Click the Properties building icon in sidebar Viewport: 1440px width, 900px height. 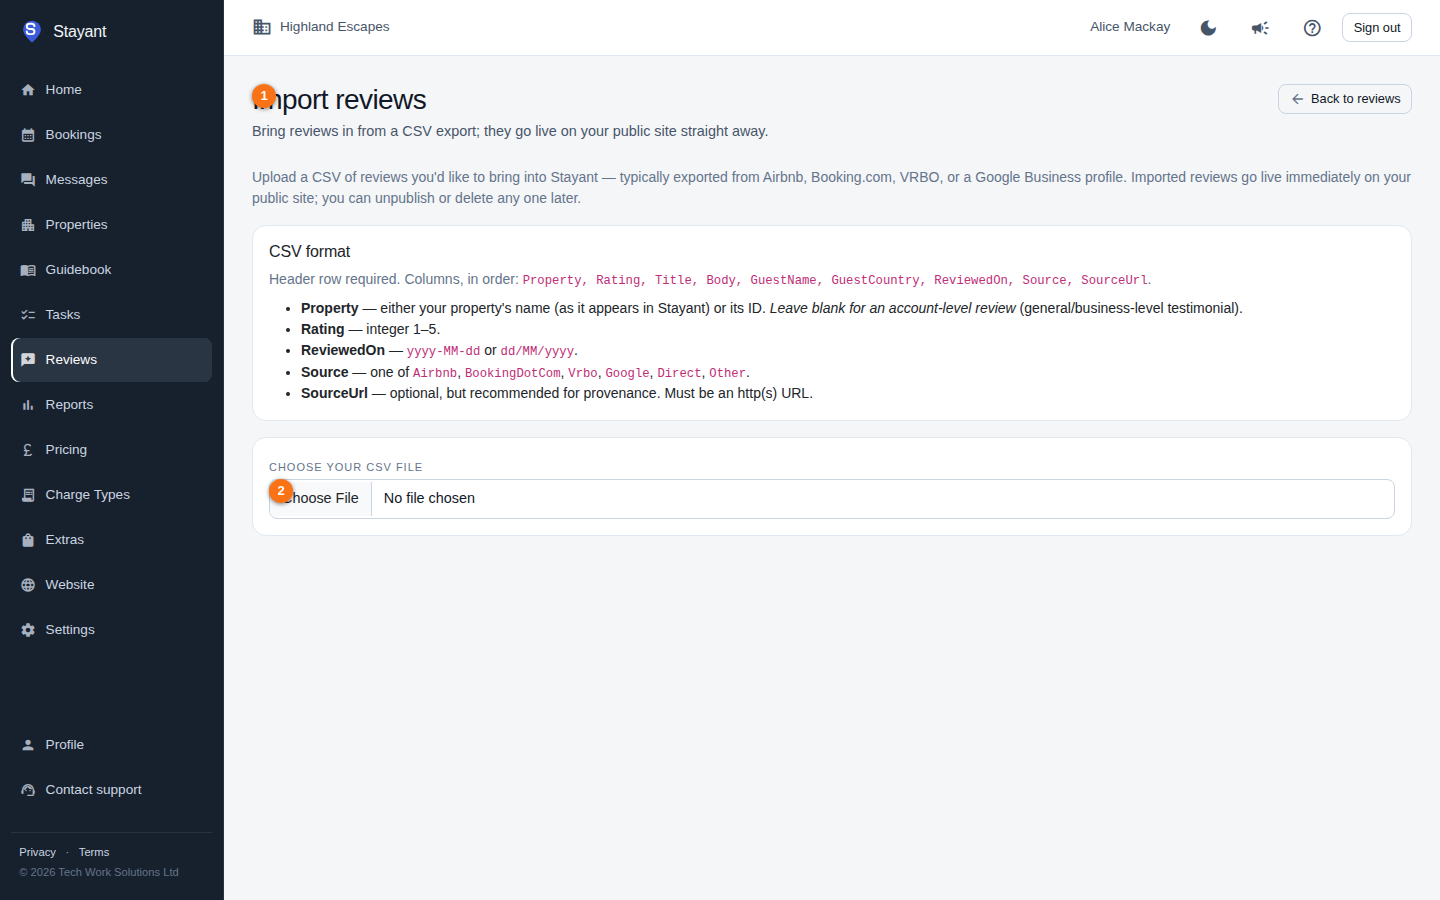pos(28,225)
